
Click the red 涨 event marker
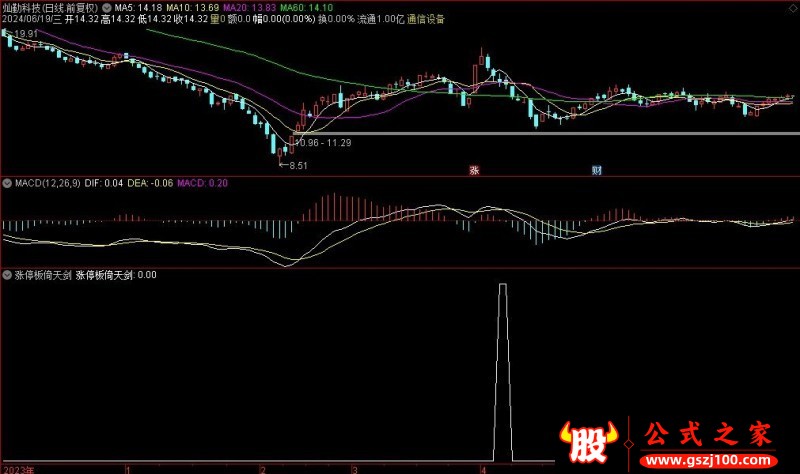point(474,170)
